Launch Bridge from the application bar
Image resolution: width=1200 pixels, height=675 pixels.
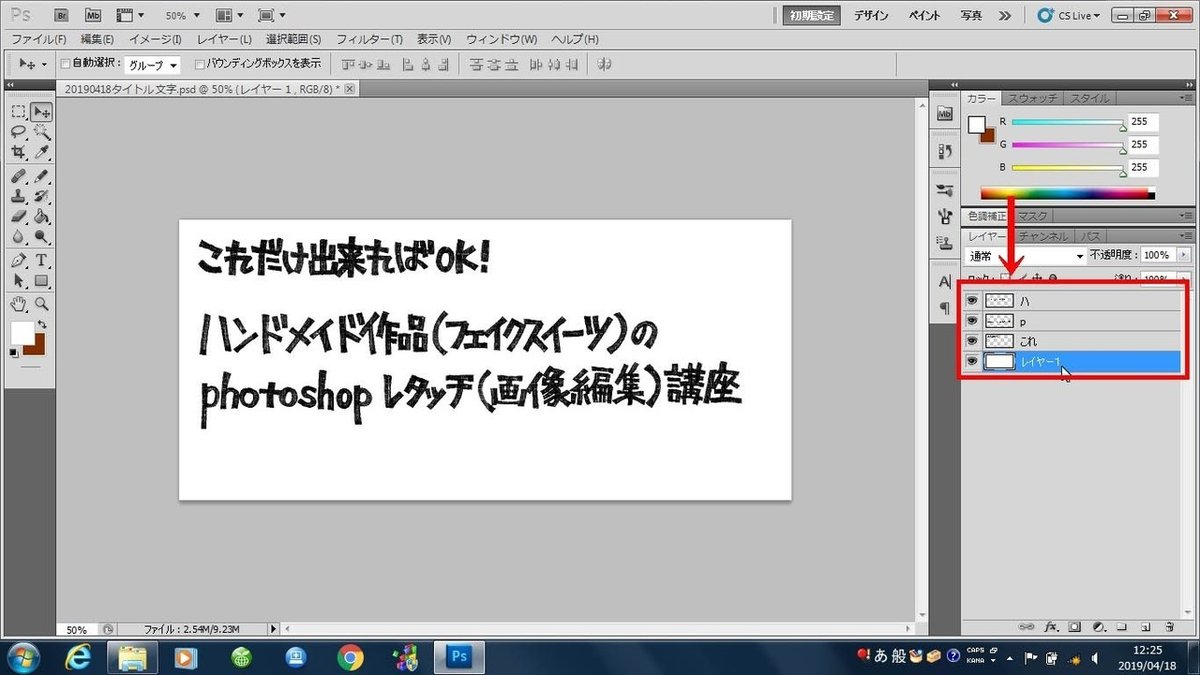point(62,15)
